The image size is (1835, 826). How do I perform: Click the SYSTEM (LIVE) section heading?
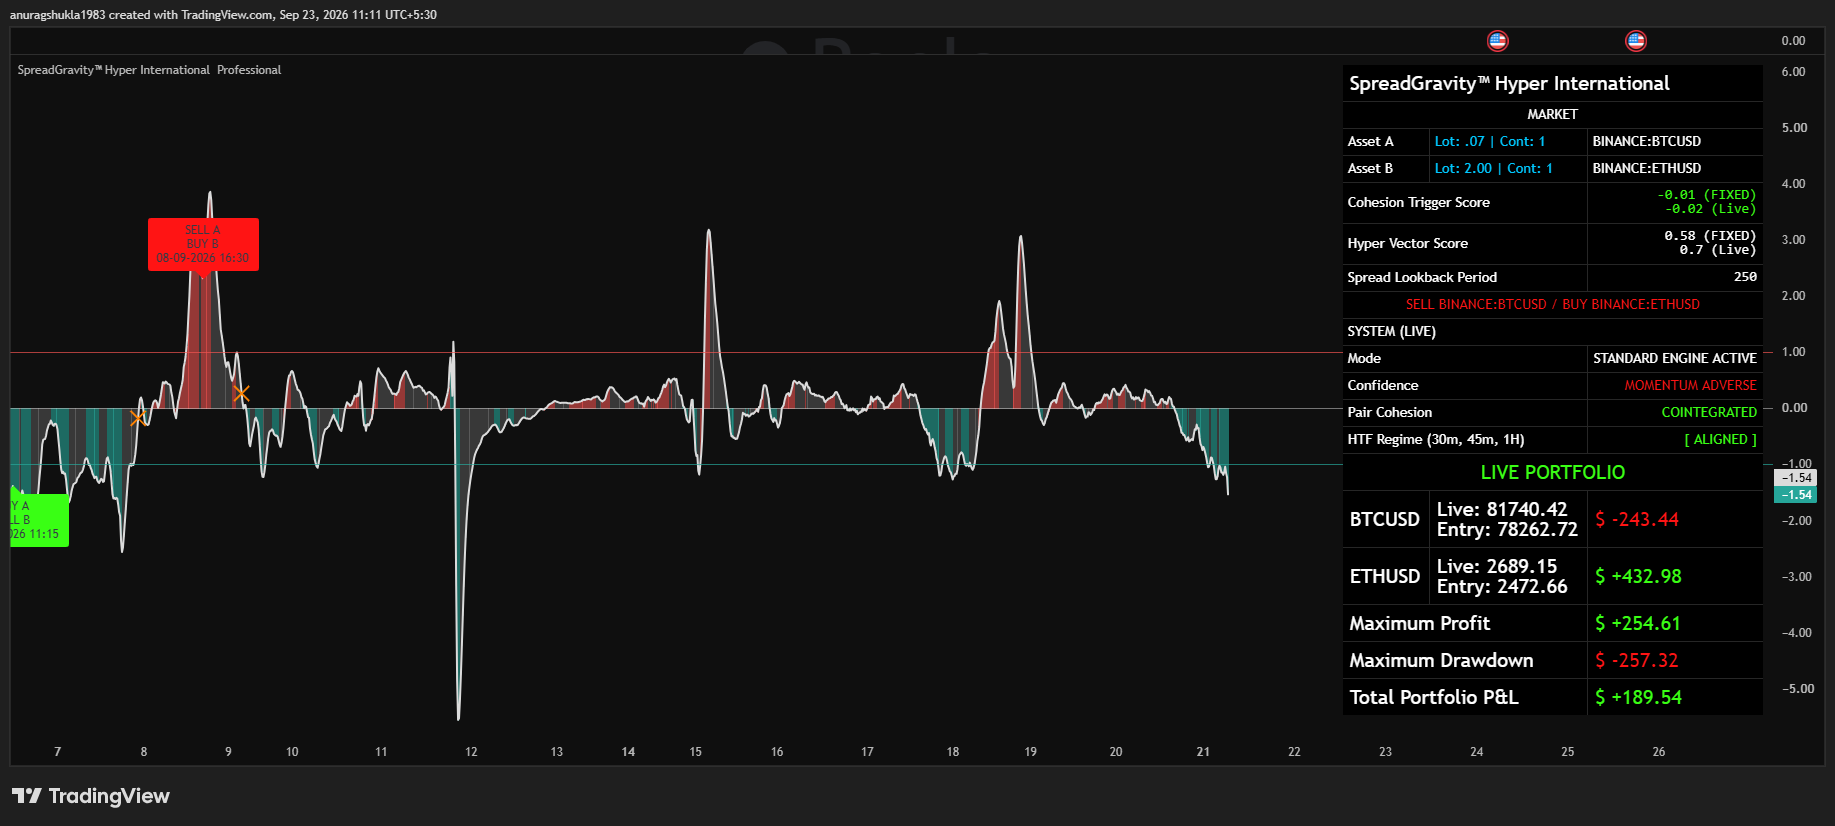(1552, 332)
